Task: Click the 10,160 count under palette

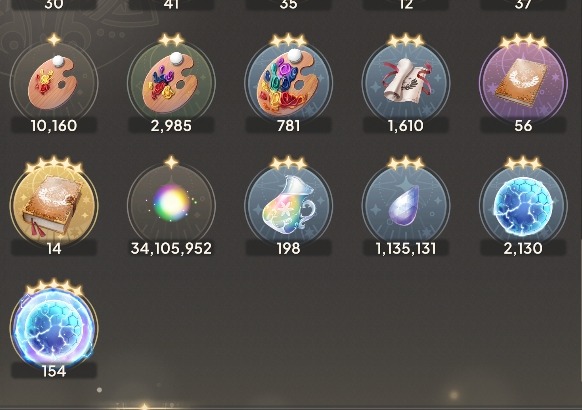Action: click(54, 126)
